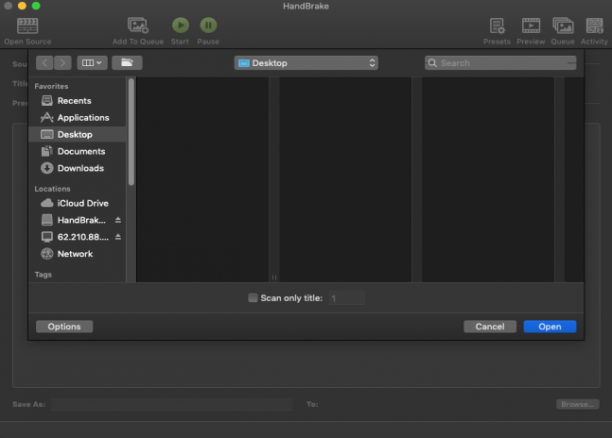This screenshot has width=612, height=438.
Task: Click the first column resize handle
Action: pyautogui.click(x=274, y=277)
